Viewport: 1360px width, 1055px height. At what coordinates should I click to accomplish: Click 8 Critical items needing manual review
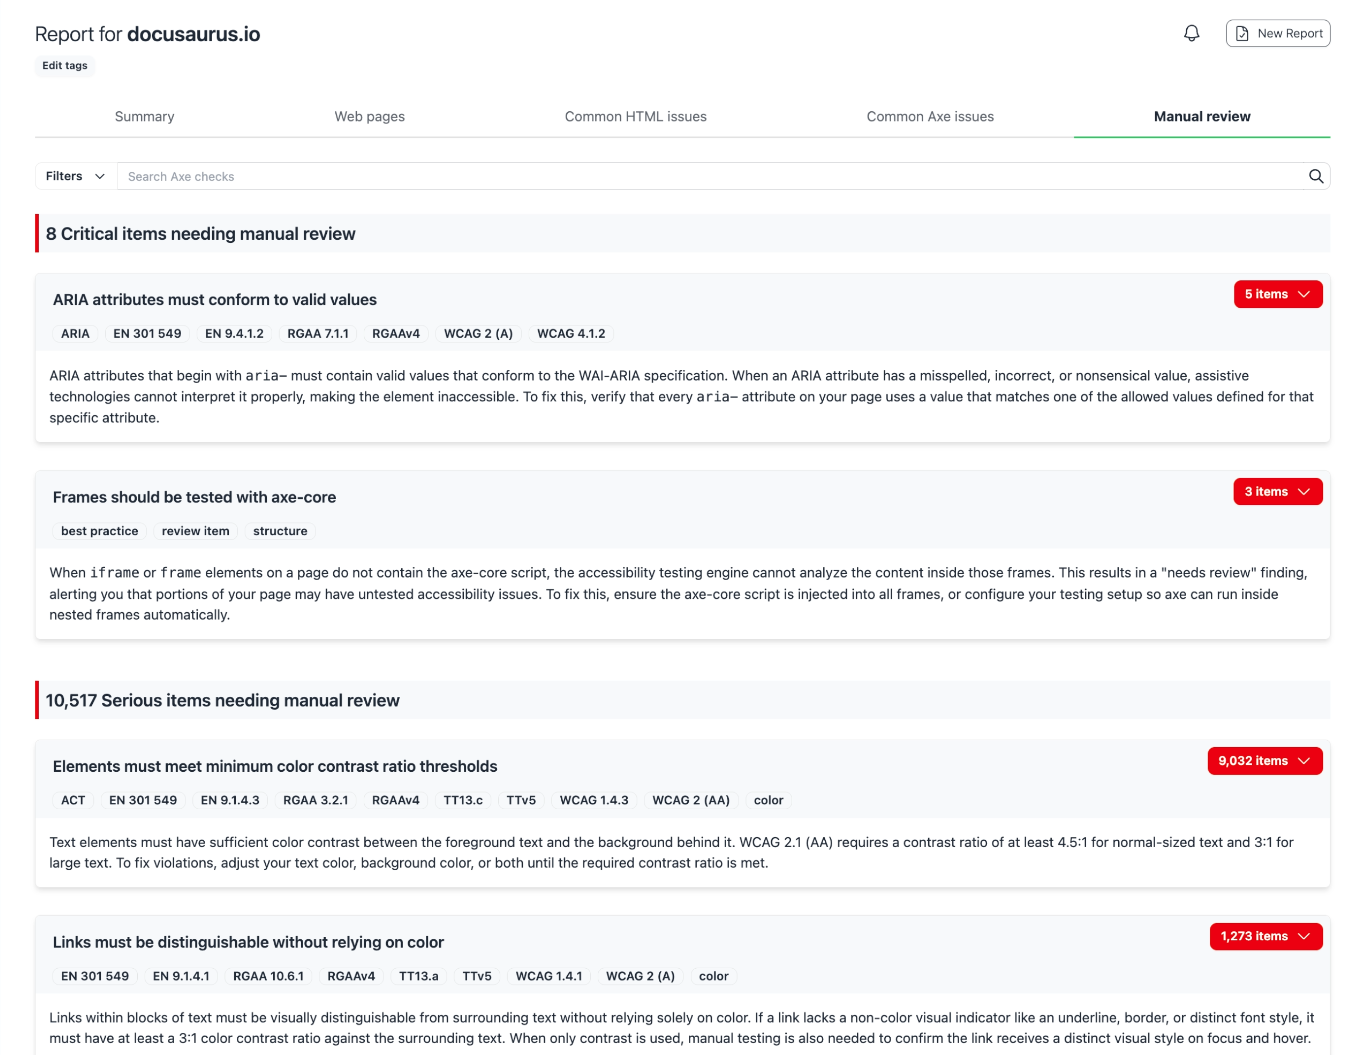[200, 234]
